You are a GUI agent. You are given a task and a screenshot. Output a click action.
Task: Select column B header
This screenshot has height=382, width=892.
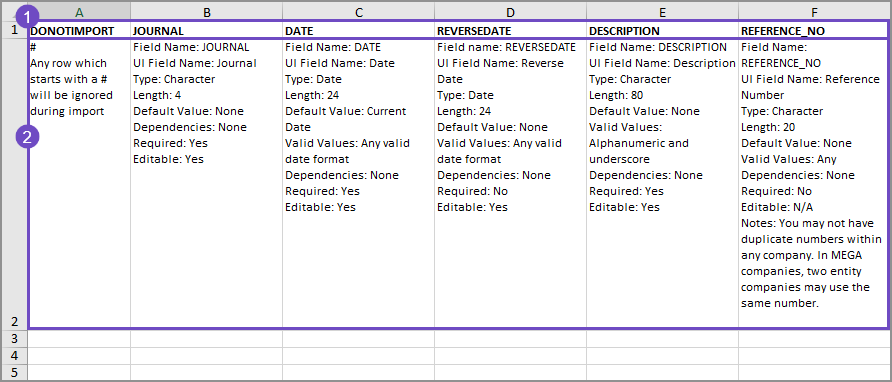[x=207, y=11]
